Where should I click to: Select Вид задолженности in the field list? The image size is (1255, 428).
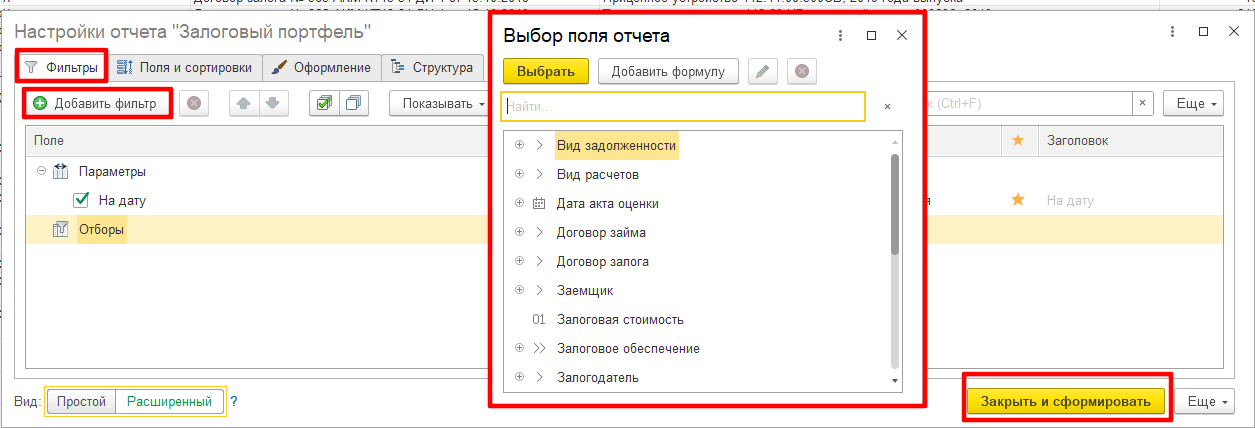pos(616,145)
